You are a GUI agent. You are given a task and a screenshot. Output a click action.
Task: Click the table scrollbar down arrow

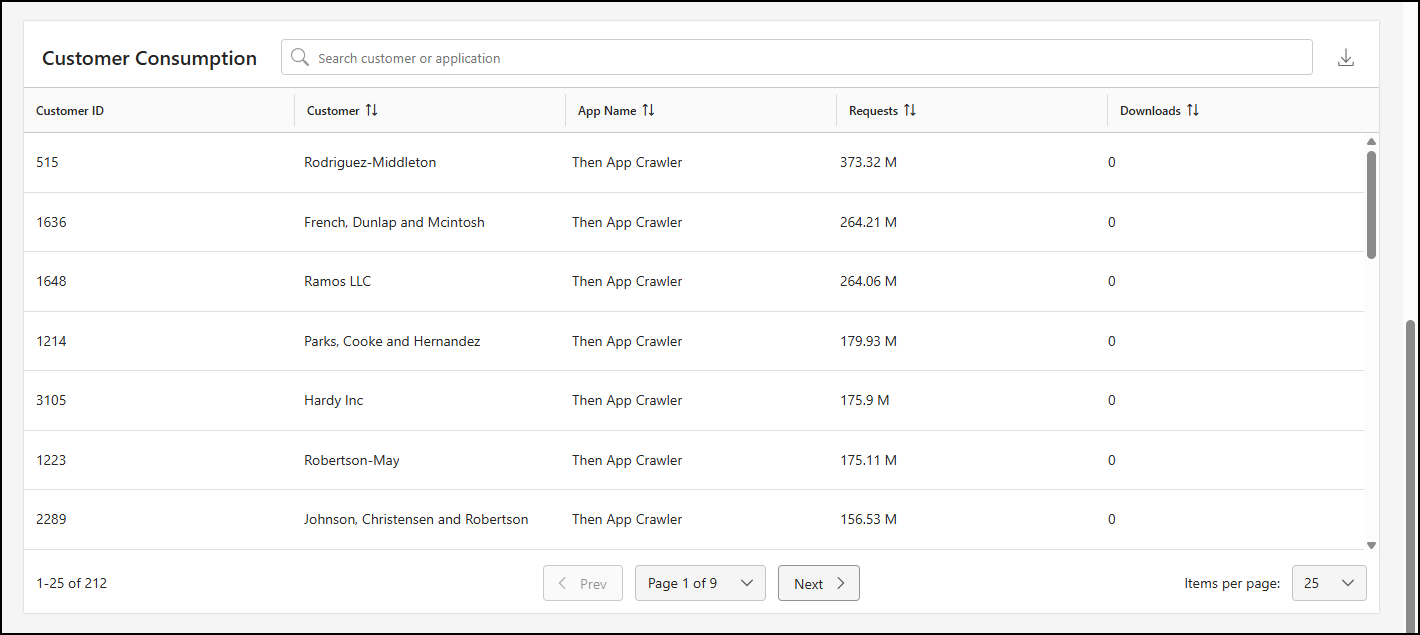coord(1372,545)
